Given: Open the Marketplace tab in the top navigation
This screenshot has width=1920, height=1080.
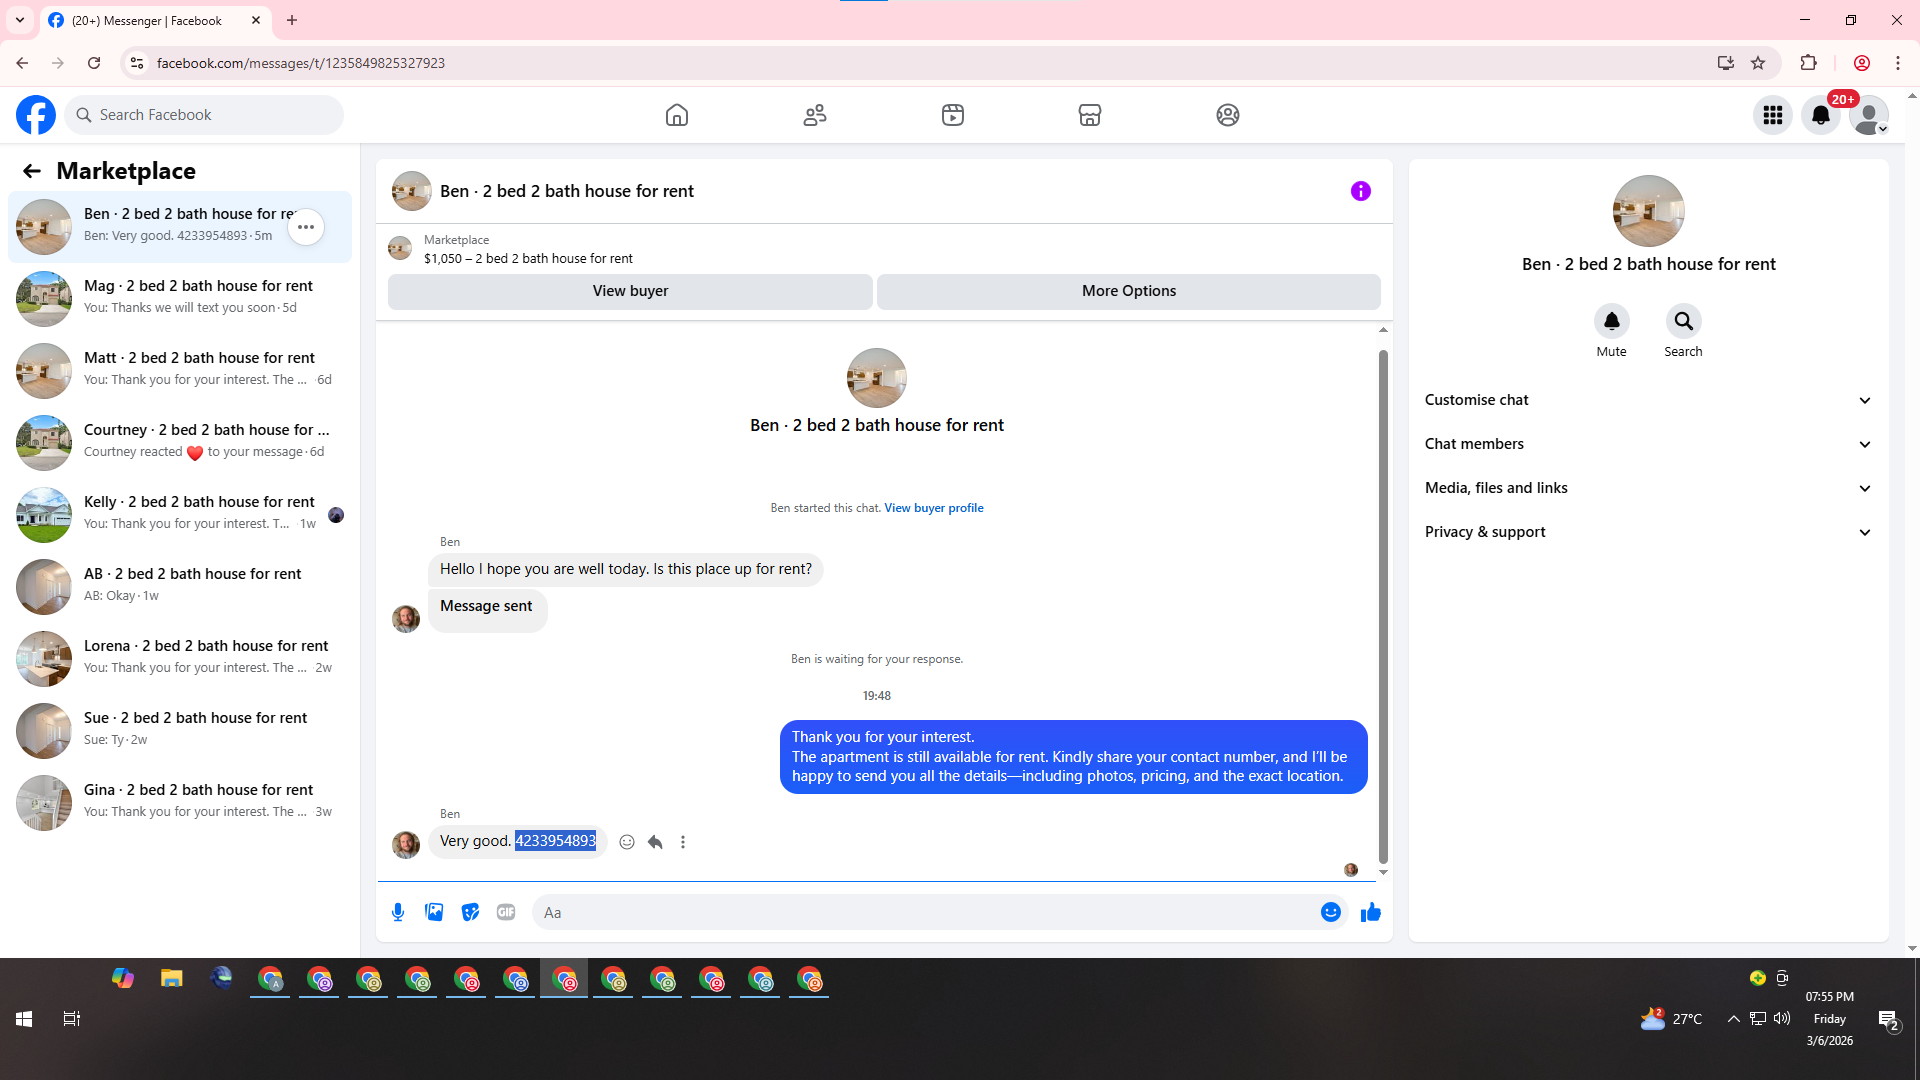Looking at the screenshot, I should pos(1090,115).
